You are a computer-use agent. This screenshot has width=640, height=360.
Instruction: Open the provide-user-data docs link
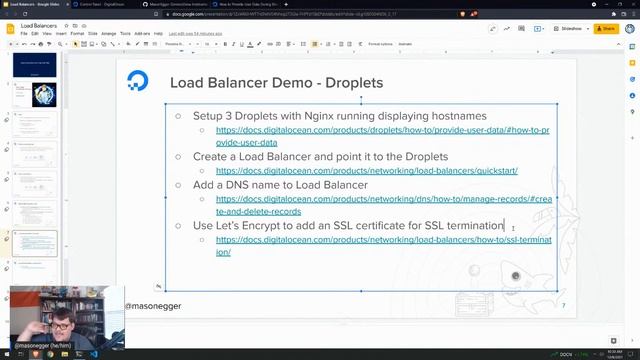point(382,136)
